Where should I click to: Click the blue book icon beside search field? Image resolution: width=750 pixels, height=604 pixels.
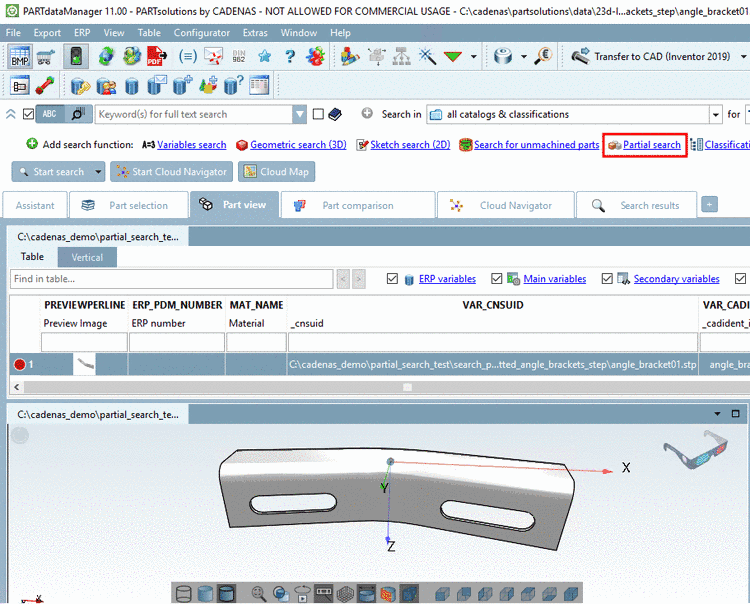[x=335, y=114]
